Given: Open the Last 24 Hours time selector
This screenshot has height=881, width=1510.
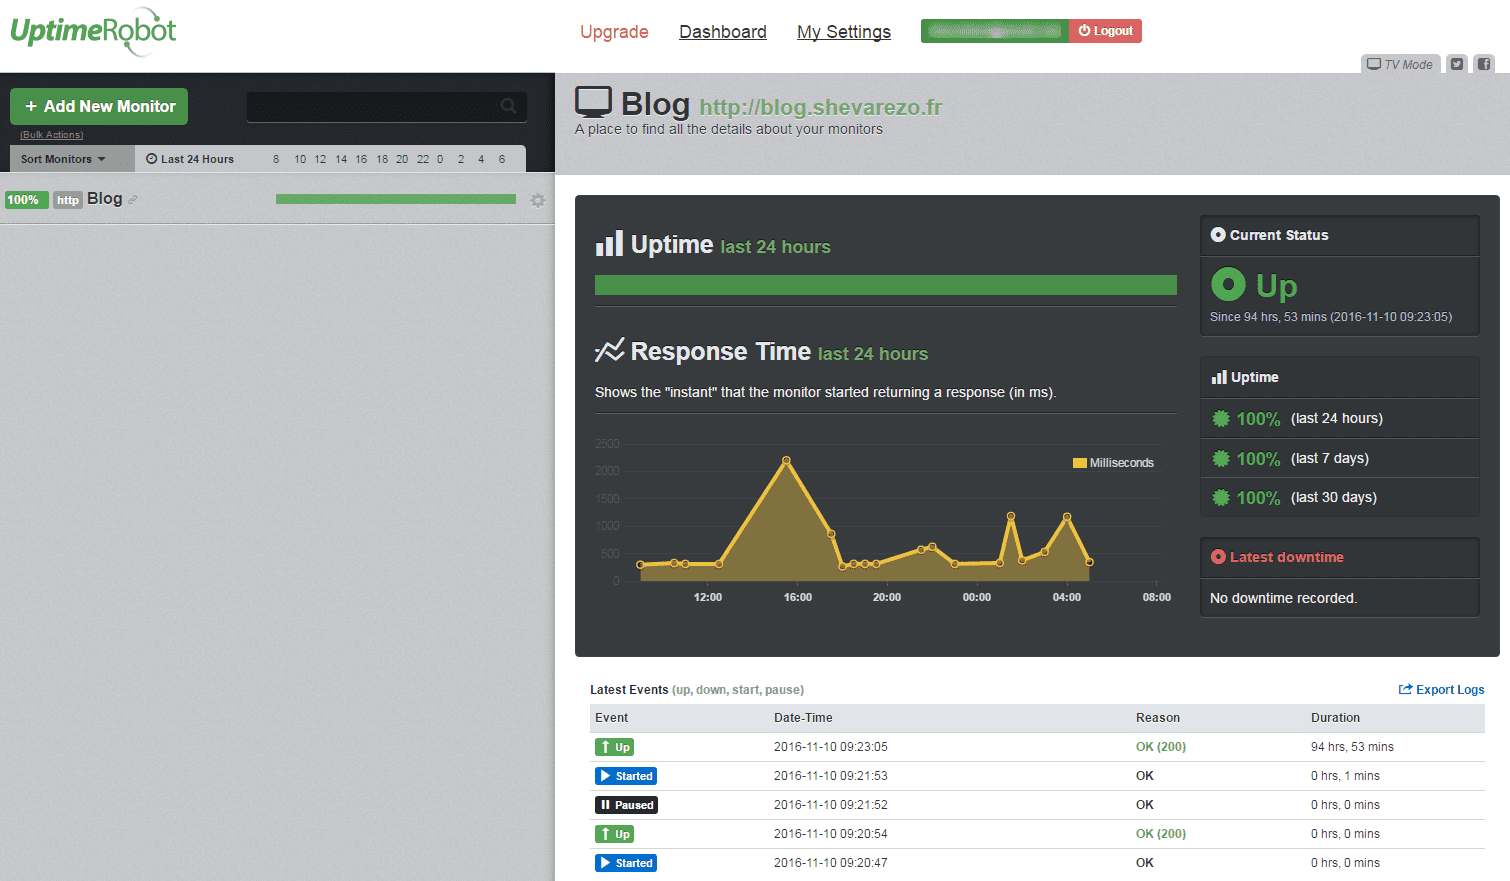Looking at the screenshot, I should click(x=190, y=159).
